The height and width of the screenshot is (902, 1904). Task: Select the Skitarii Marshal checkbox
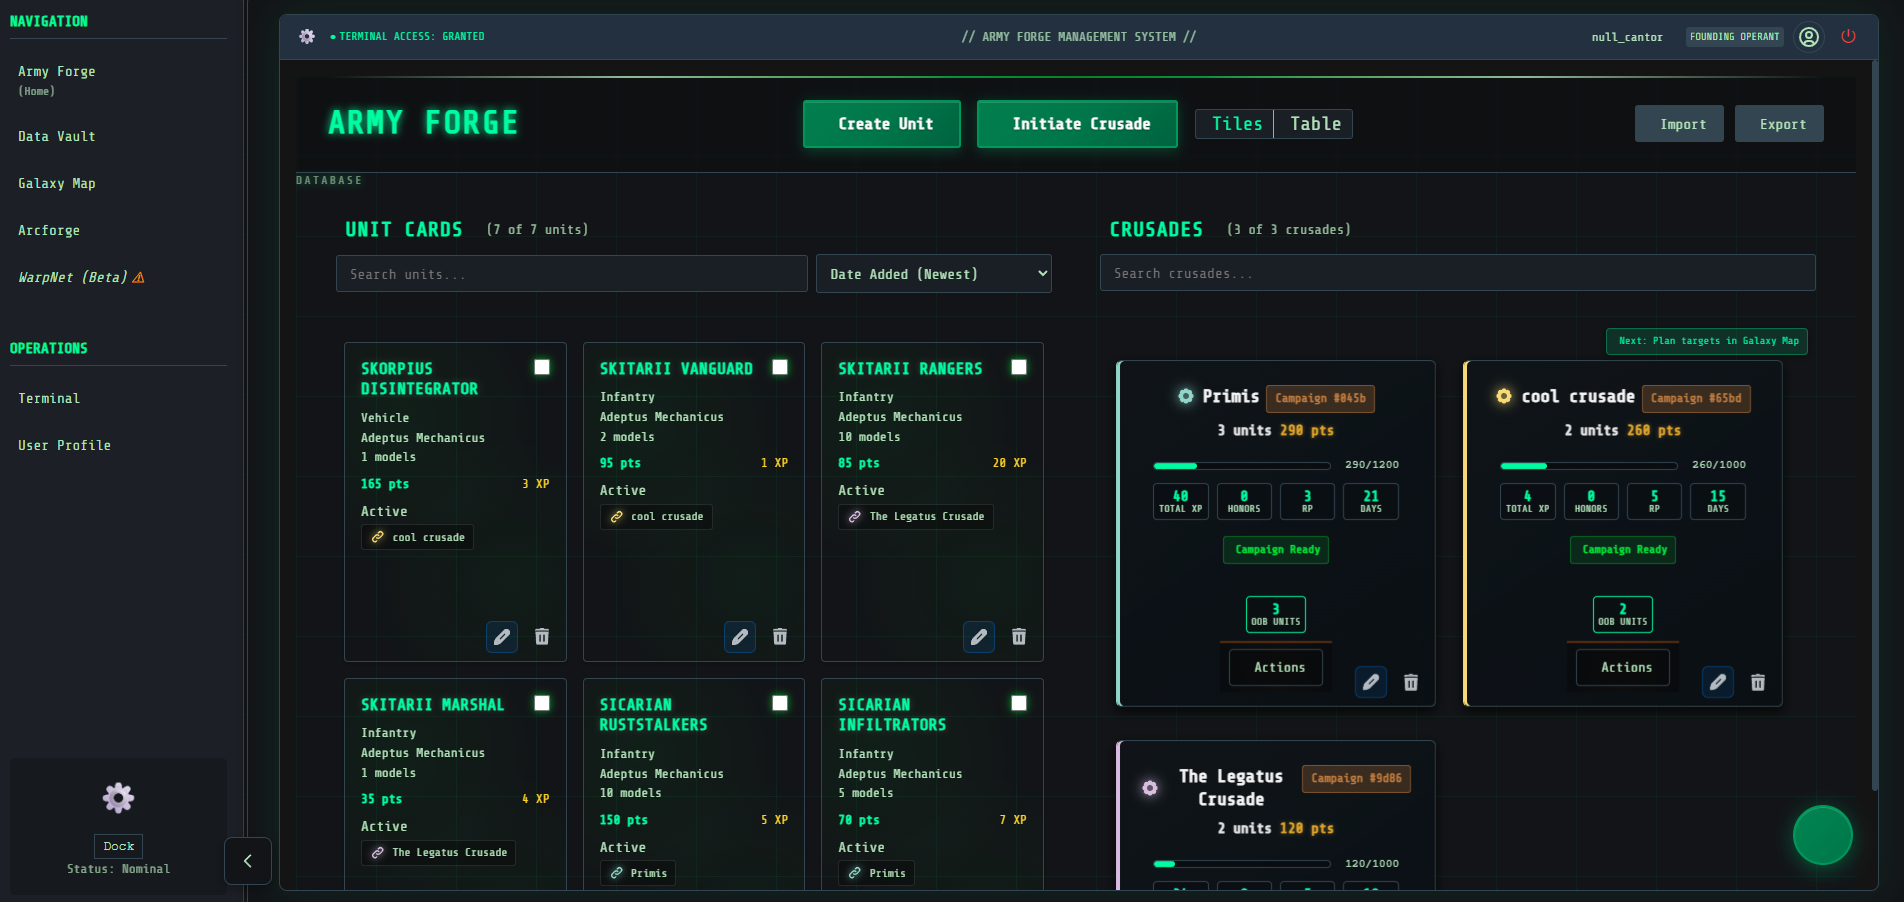pos(542,703)
